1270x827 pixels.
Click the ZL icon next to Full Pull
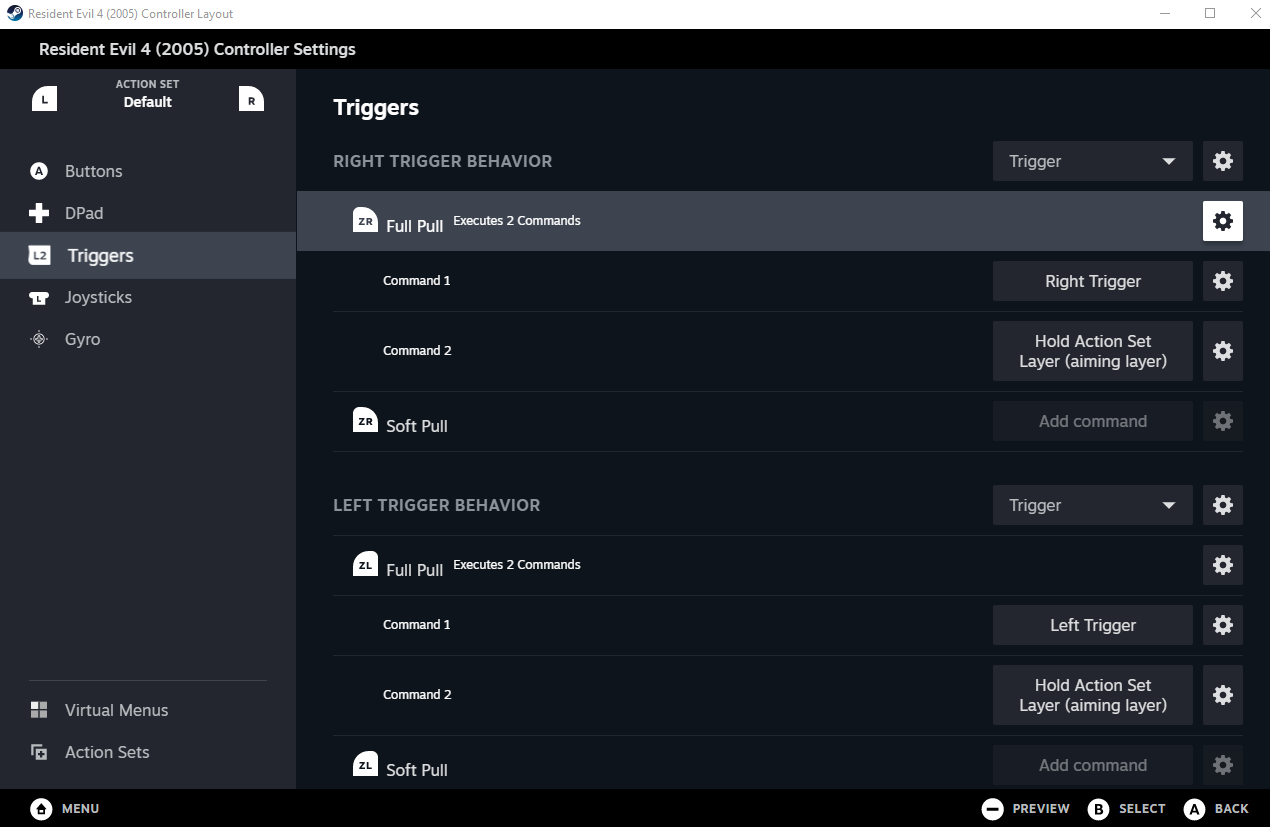(x=365, y=564)
